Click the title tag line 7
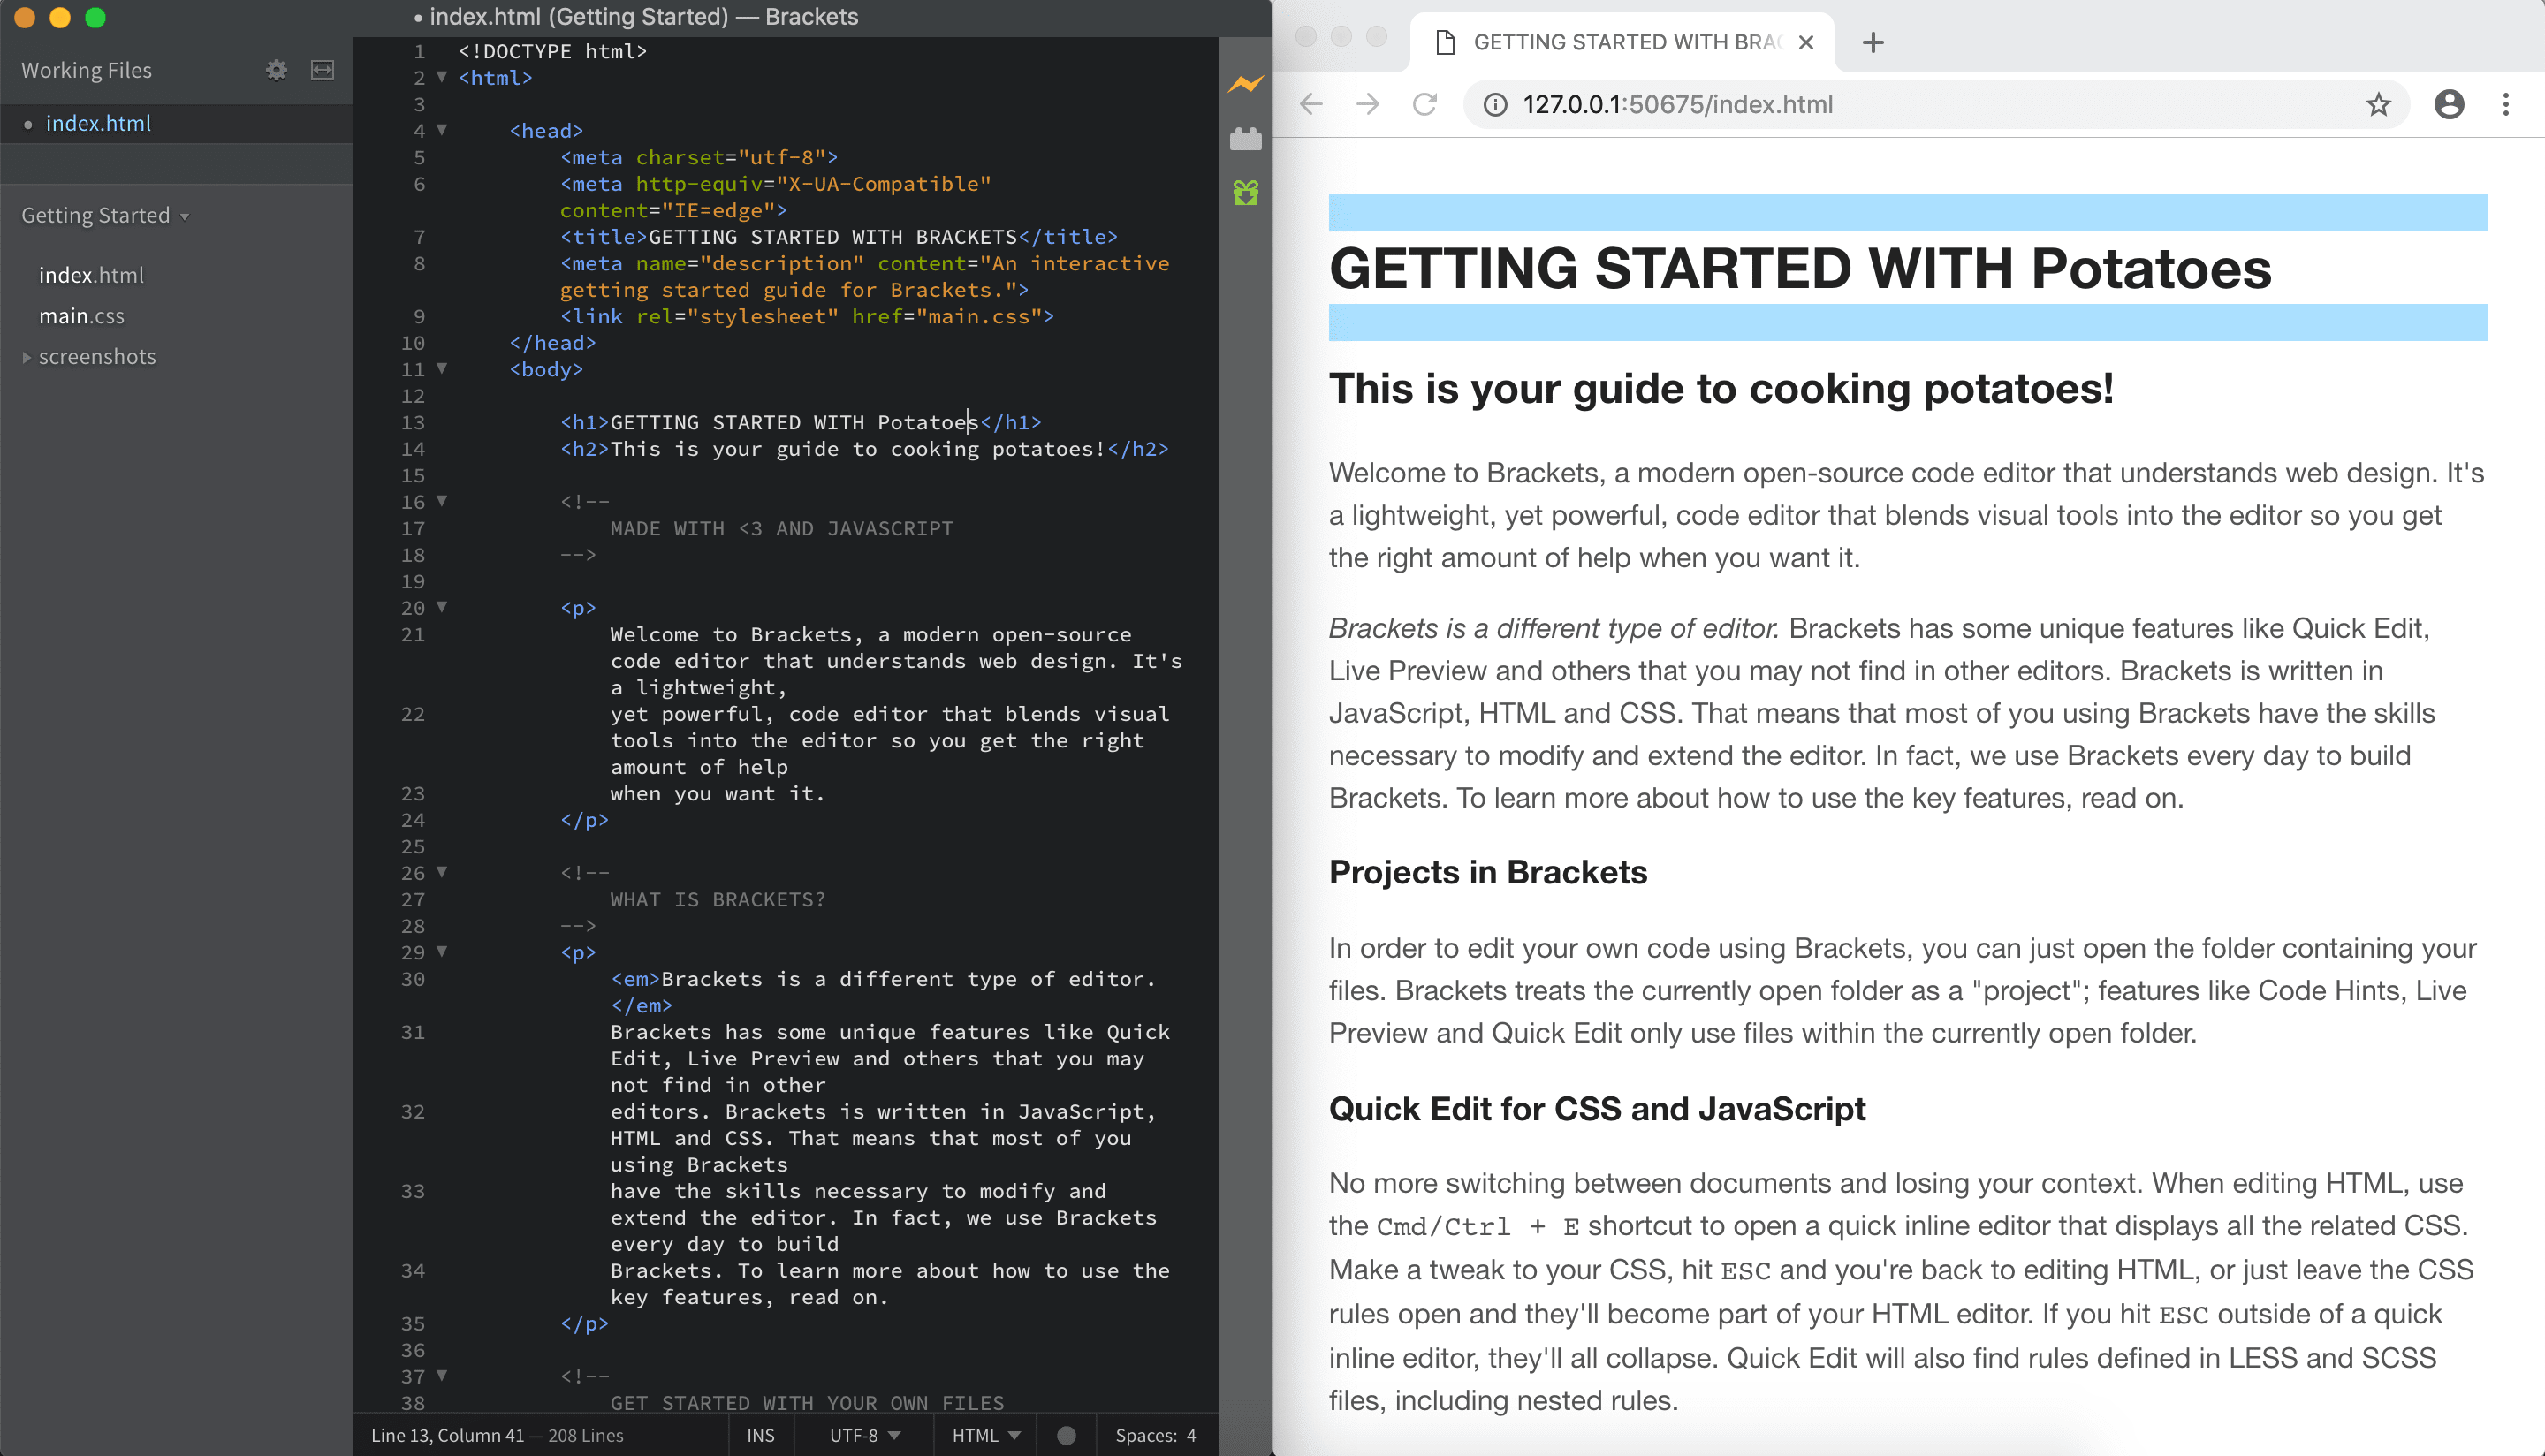Screen dimensions: 2545x1456 [838, 237]
